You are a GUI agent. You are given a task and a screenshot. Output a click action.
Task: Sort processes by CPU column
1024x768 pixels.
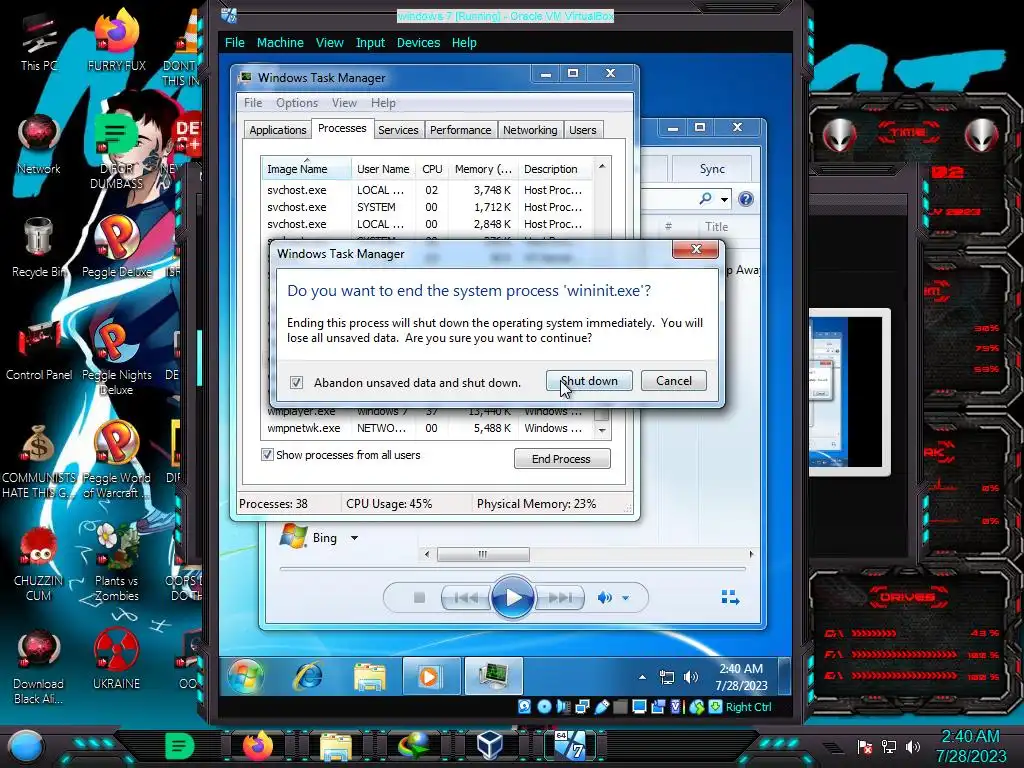pyautogui.click(x=432, y=169)
